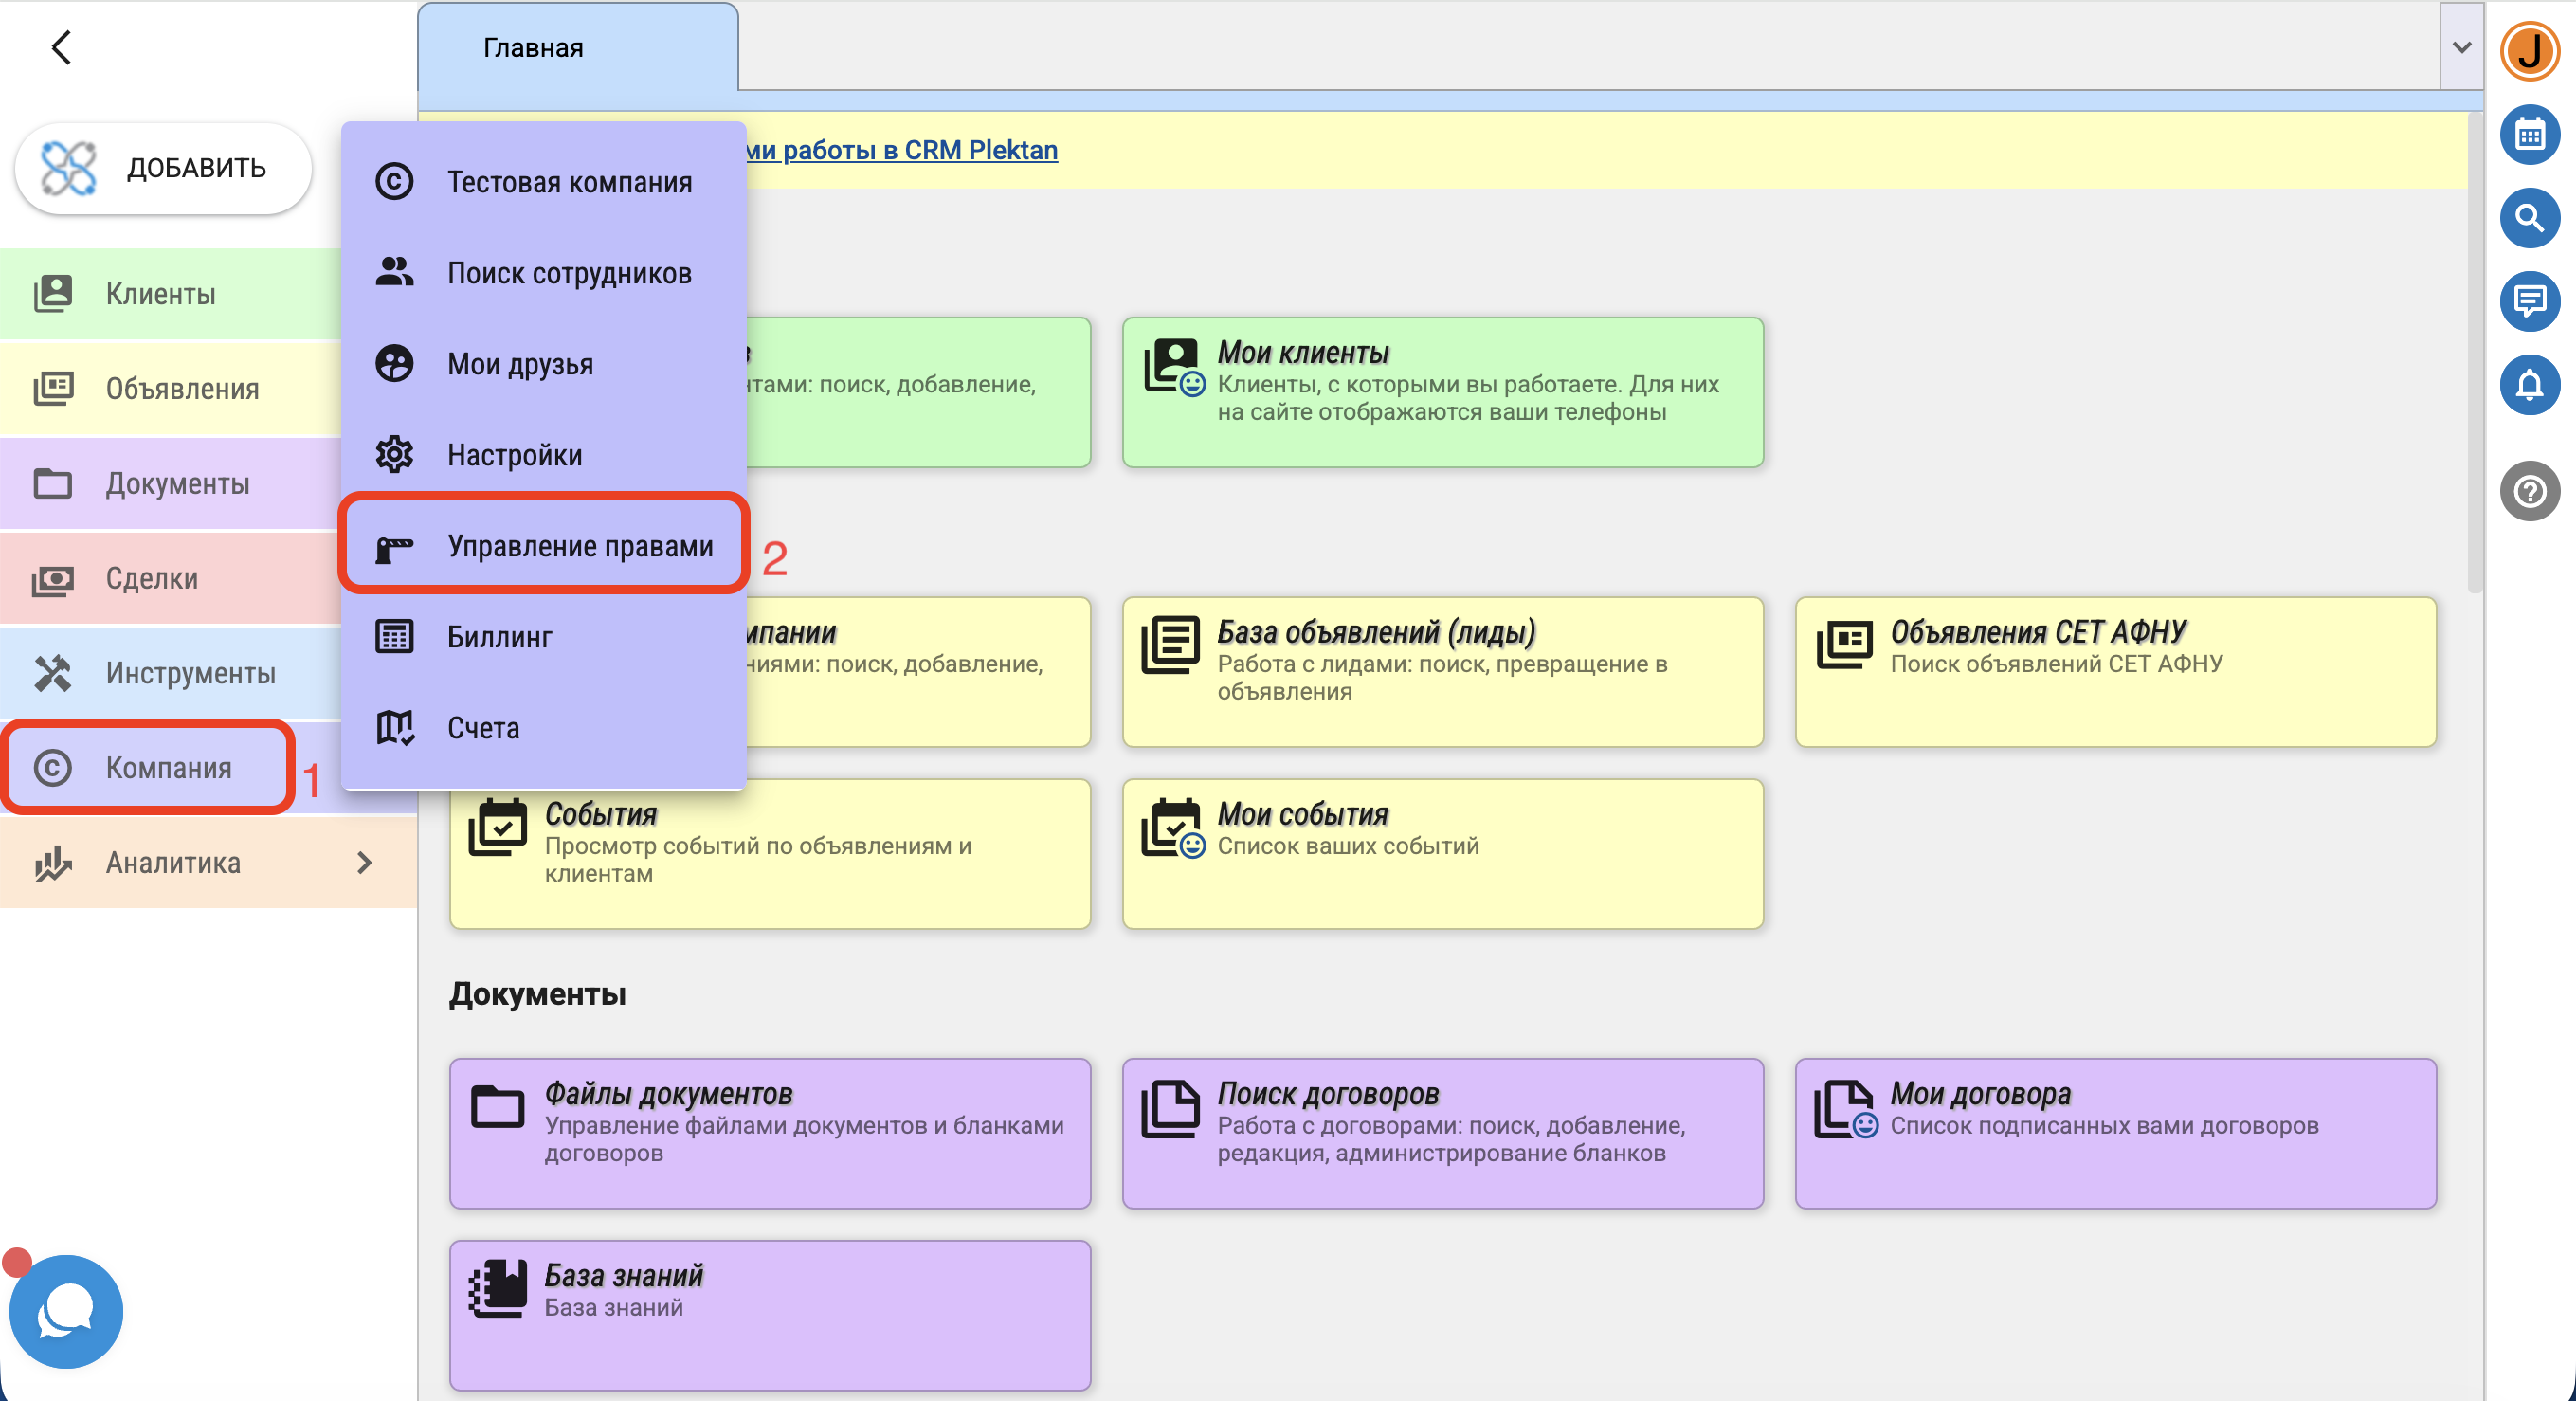The height and width of the screenshot is (1401, 2576).
Task: Open the calendar icon in right sidebar
Action: (x=2529, y=135)
